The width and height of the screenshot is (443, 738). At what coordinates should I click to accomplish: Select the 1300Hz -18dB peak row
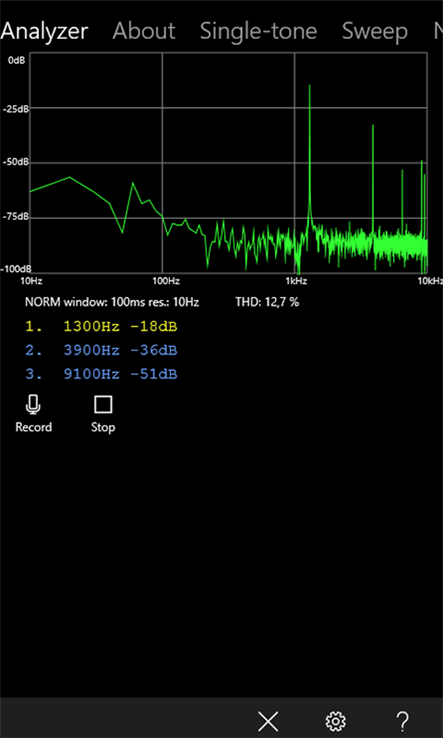coord(102,327)
